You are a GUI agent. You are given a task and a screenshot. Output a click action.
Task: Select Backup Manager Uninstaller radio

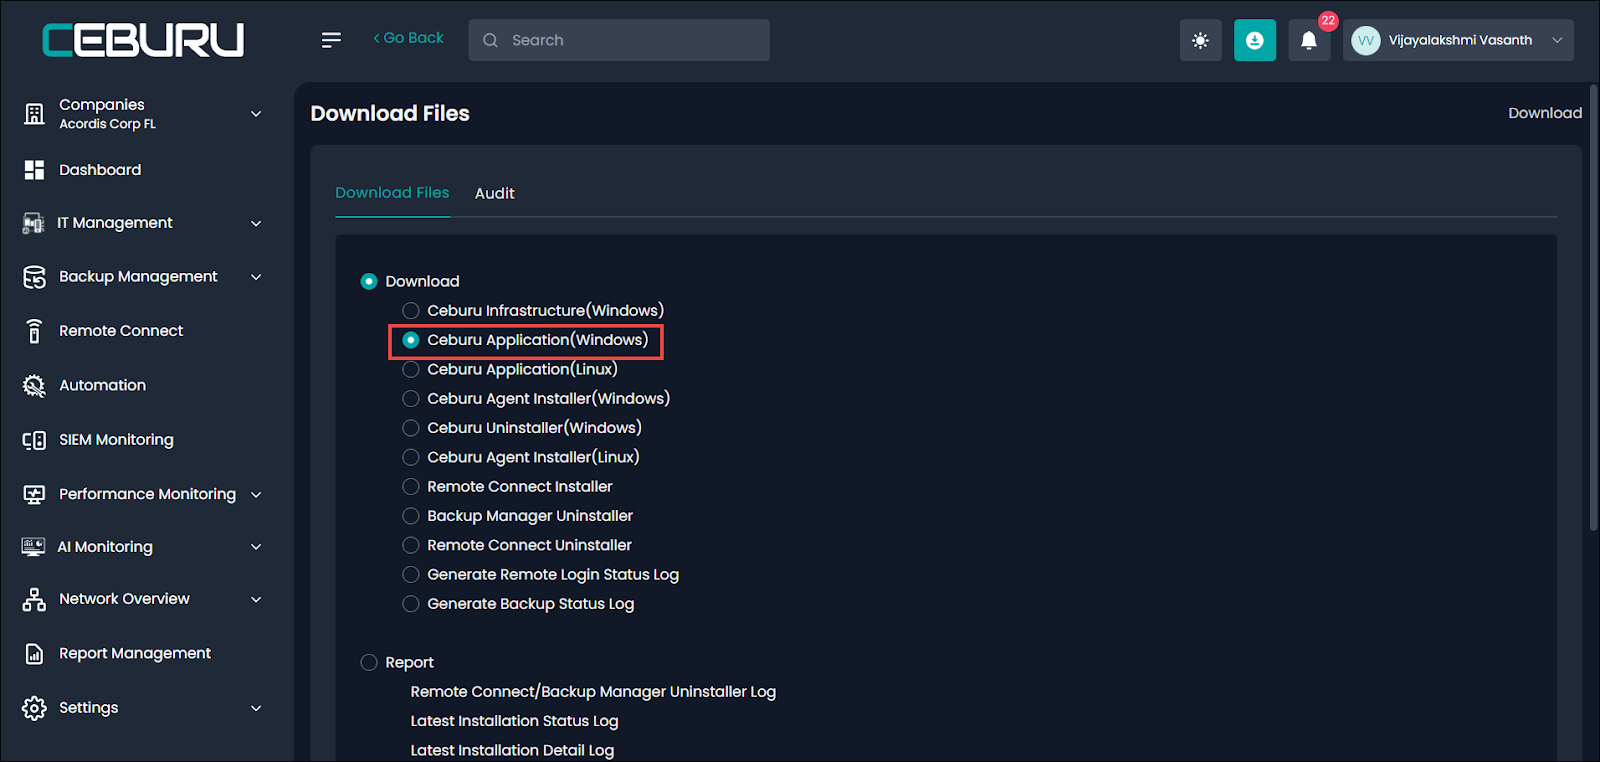coord(411,516)
